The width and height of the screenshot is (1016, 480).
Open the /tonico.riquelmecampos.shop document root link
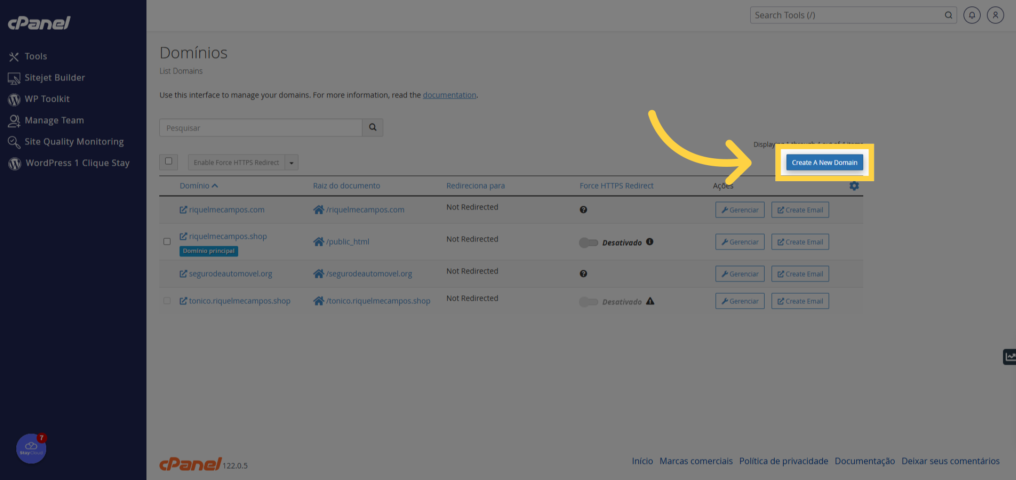tap(378, 301)
